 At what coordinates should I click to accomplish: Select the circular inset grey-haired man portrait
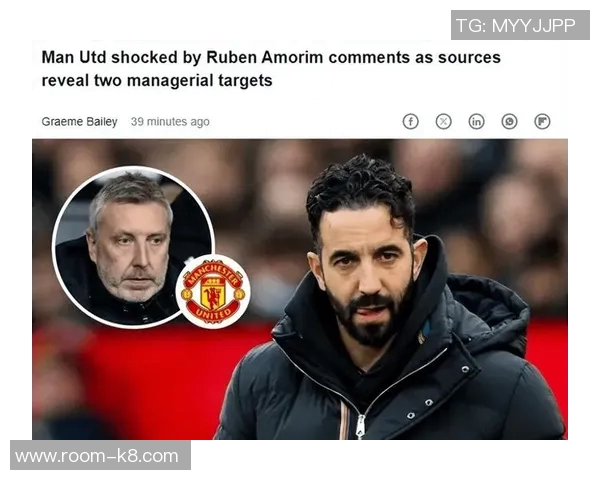click(x=133, y=247)
